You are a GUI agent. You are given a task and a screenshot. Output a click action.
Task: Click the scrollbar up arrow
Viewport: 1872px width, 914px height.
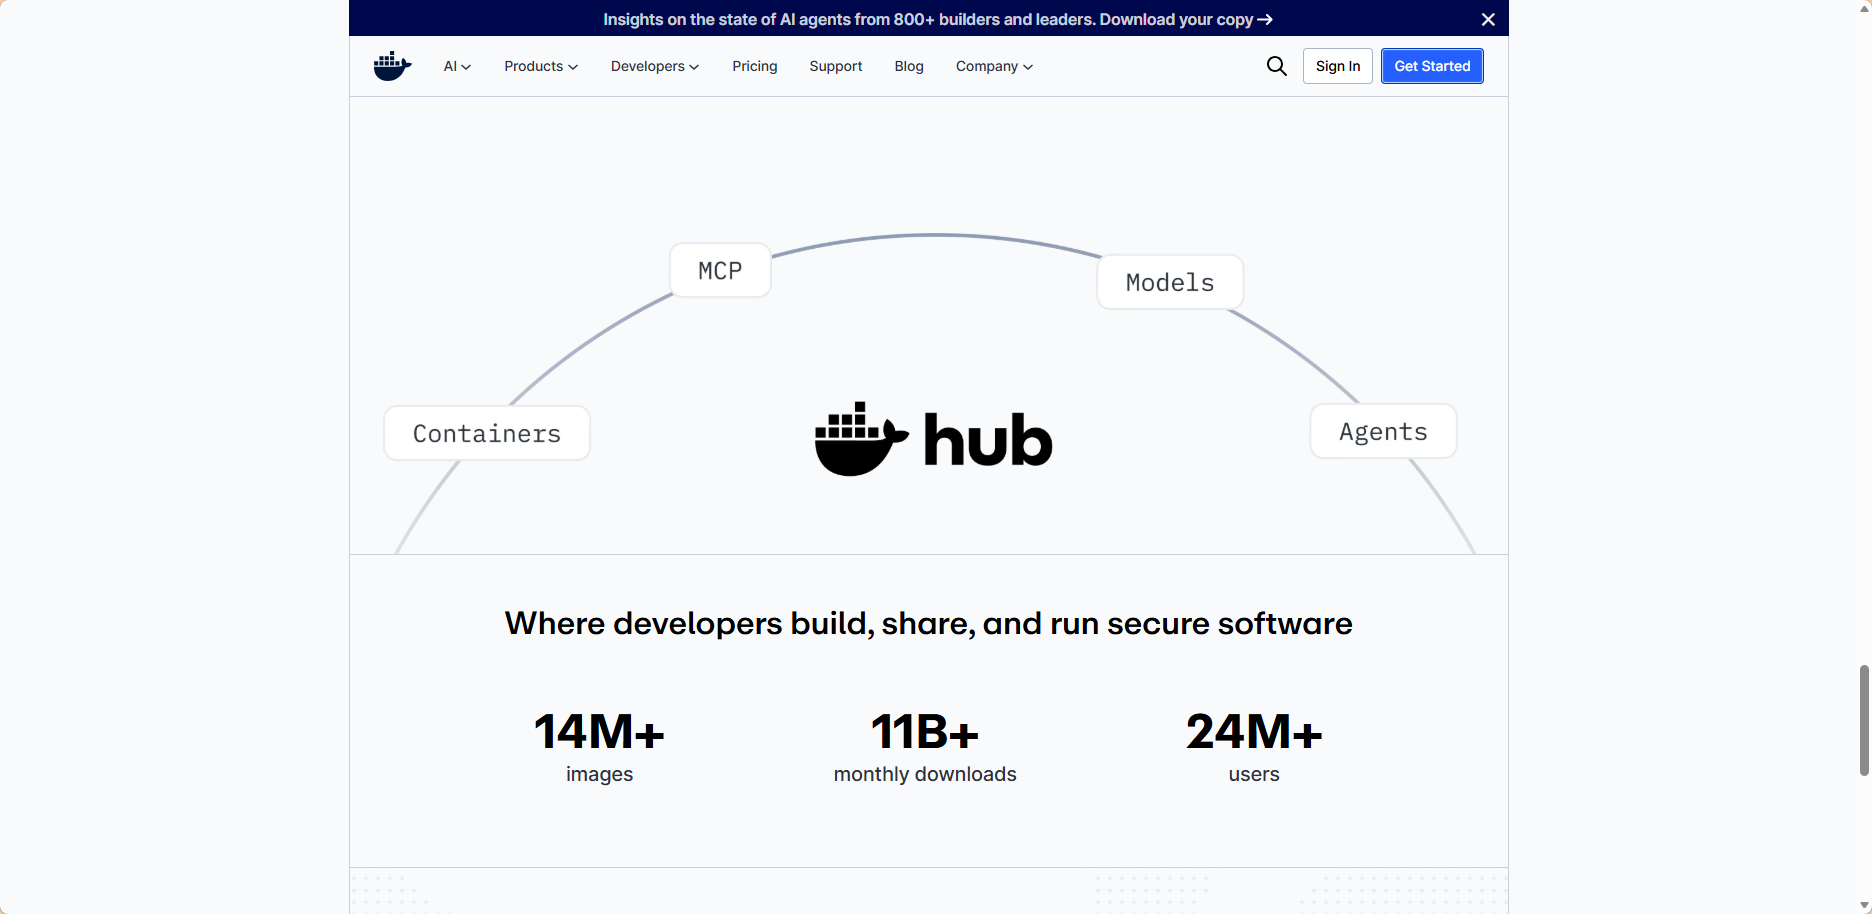click(1864, 7)
